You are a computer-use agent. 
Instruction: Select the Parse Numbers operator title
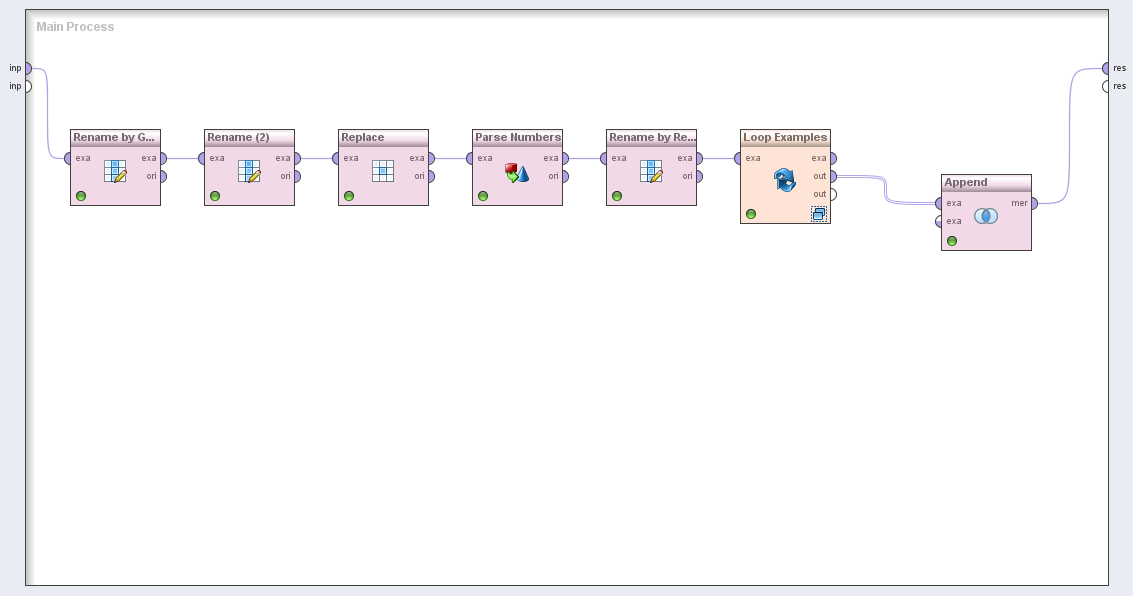tap(517, 137)
